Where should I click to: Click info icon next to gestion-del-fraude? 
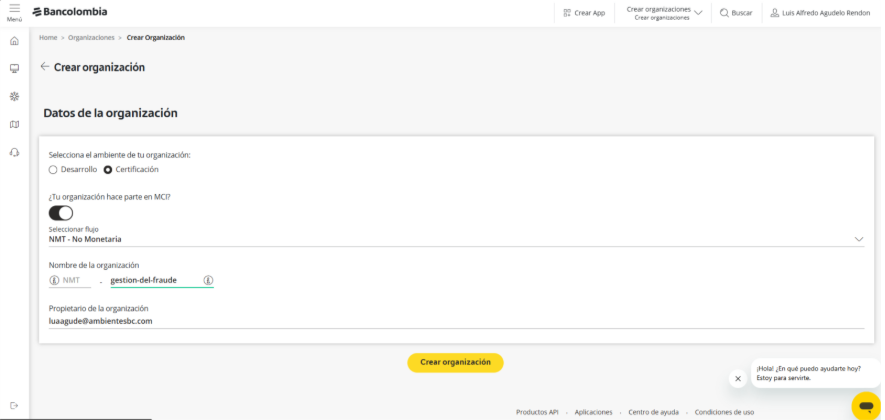tap(208, 280)
